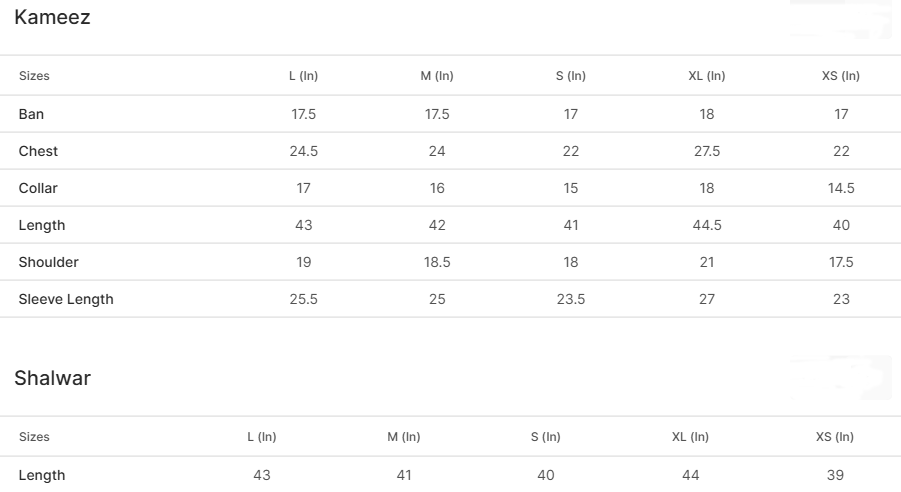Image resolution: width=901 pixels, height=492 pixels.
Task: Select the Sleeve Length row label
Action: [x=66, y=299]
